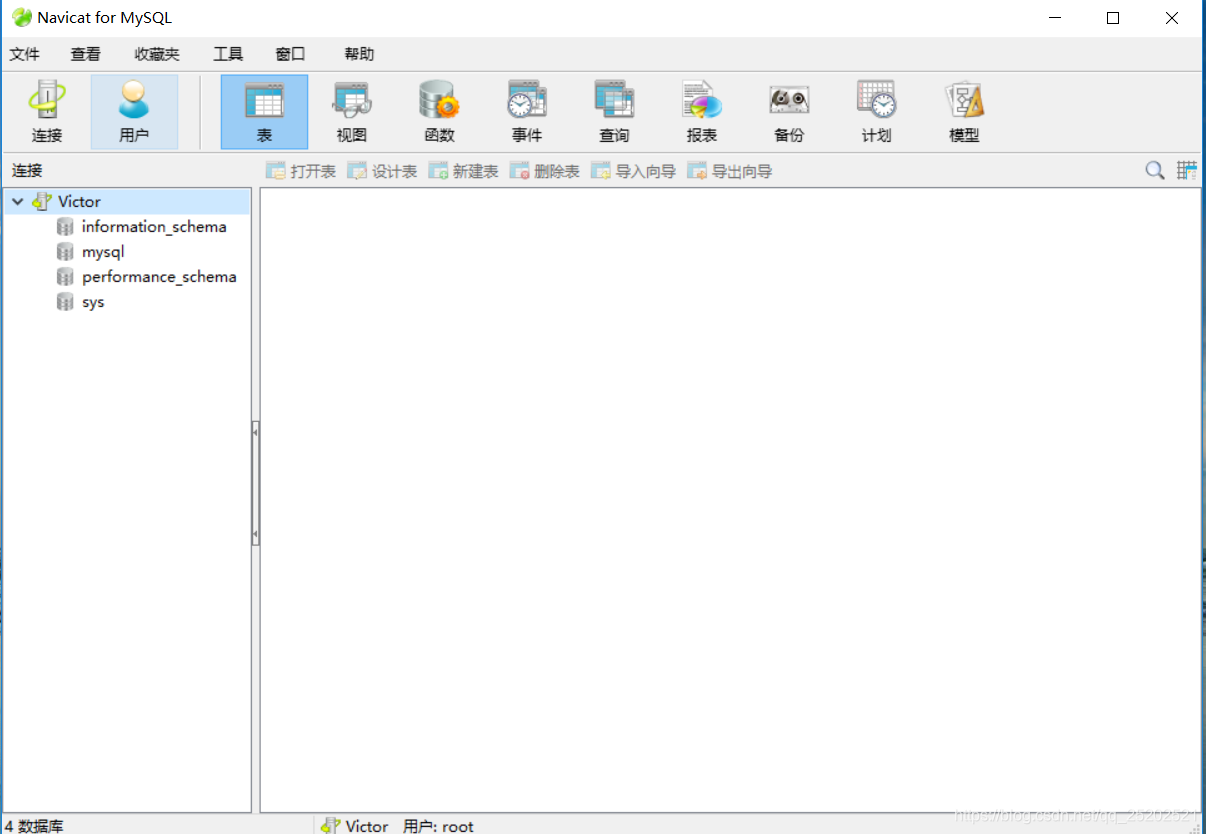Click the Navicat logo in title bar
The width and height of the screenshot is (1206, 834).
(21, 17)
